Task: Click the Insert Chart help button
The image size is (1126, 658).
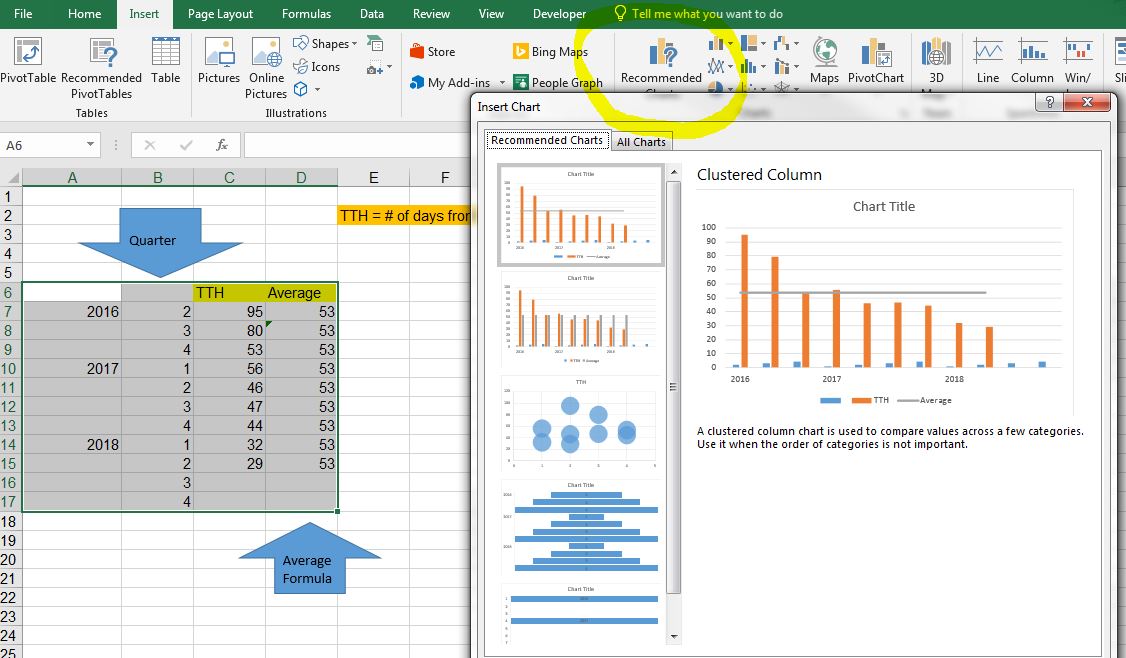Action: point(1049,102)
